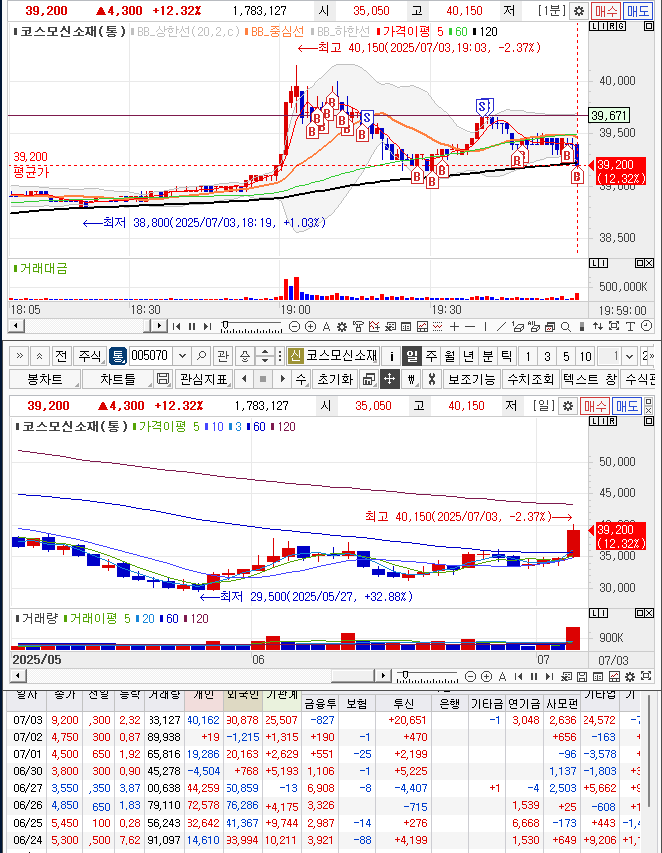Click the 매수 buy button in daily chart header
Screen dimensions: 662x853
point(595,406)
